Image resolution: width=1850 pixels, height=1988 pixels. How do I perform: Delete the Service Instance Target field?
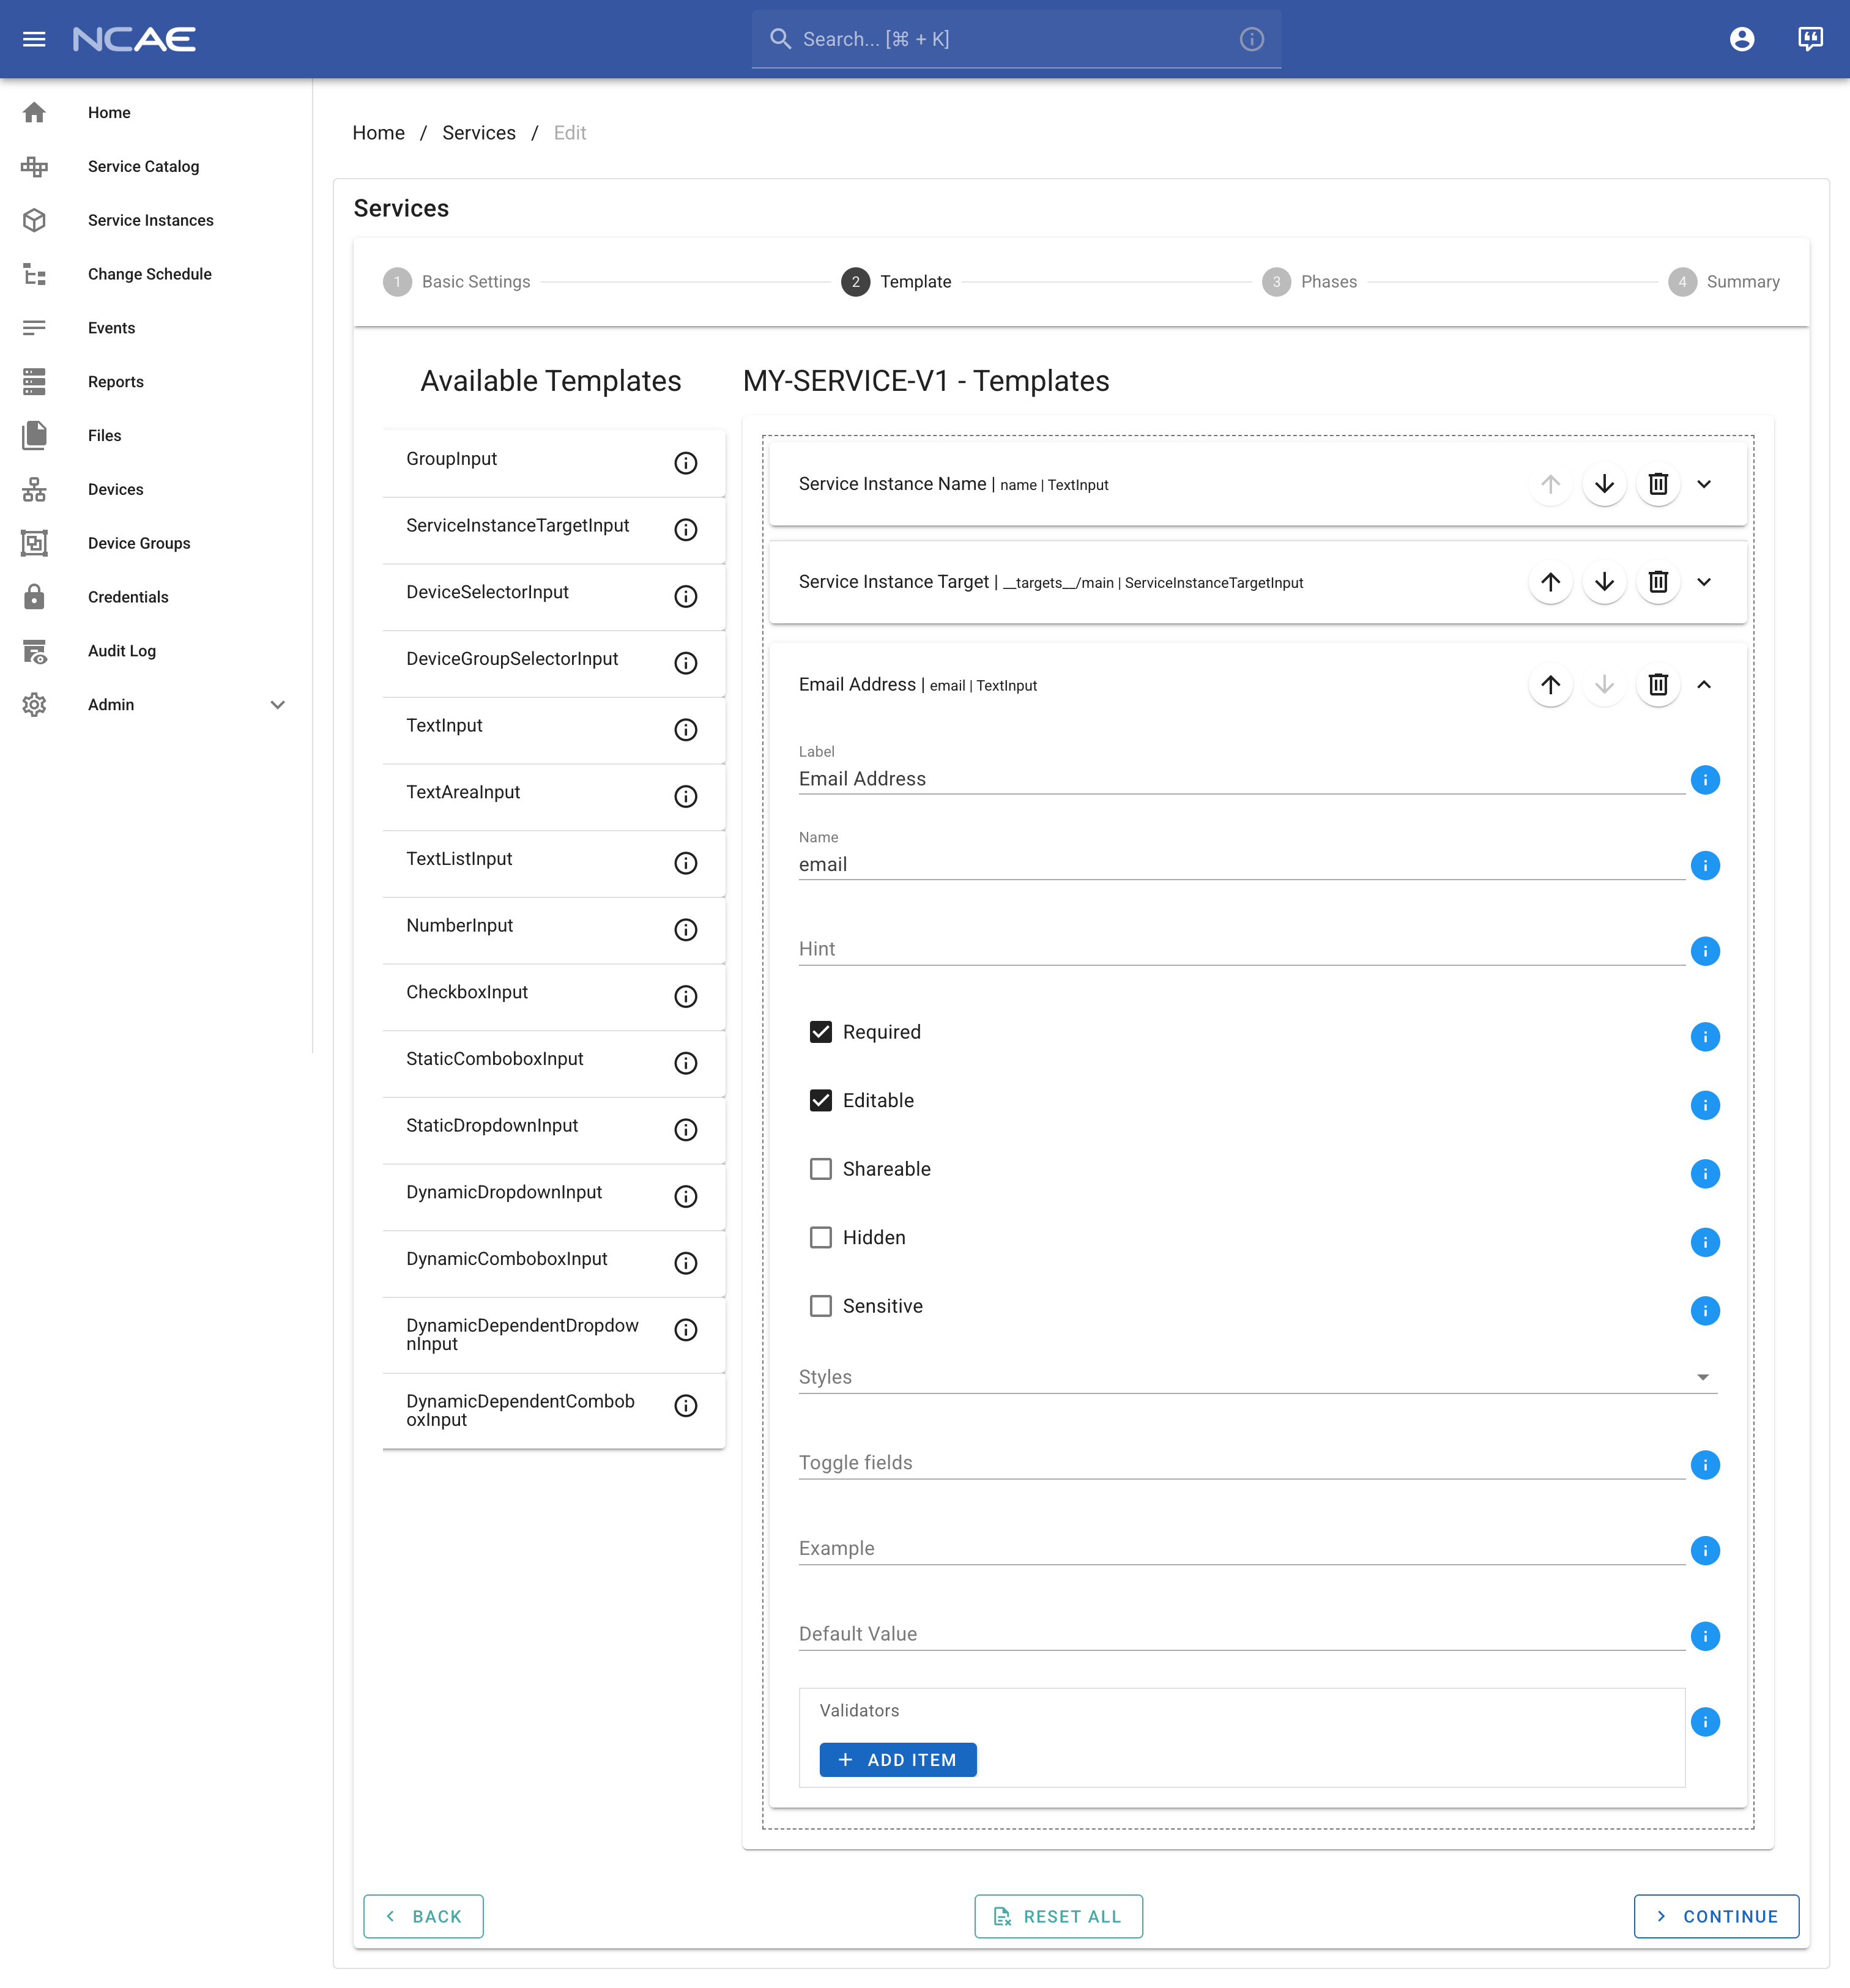pos(1658,582)
